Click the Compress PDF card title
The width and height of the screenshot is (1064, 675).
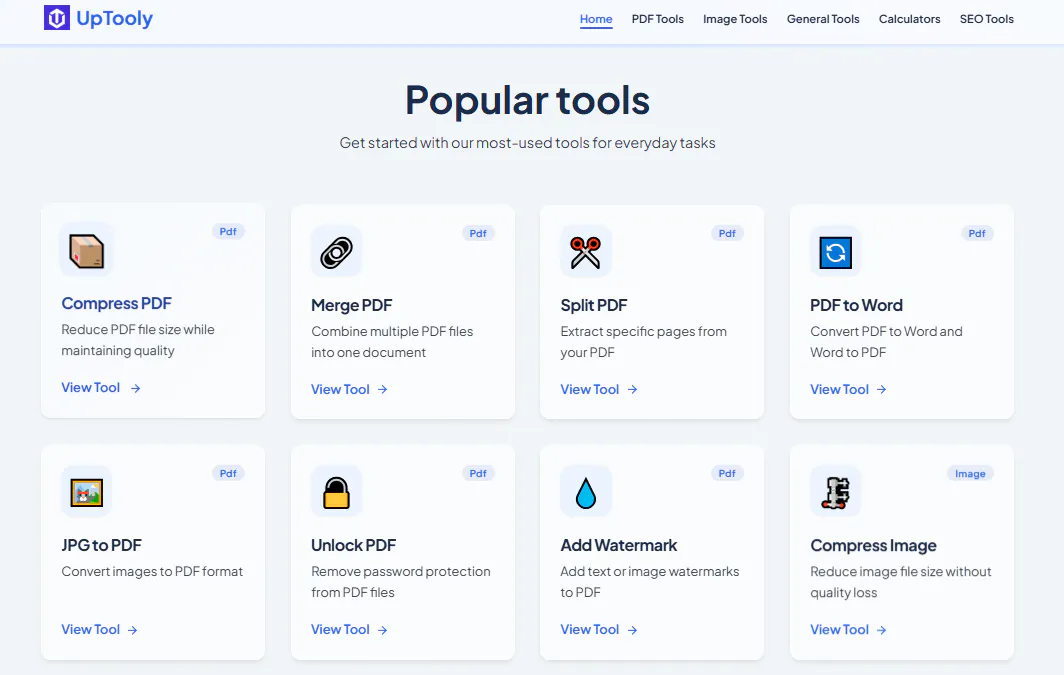point(117,303)
